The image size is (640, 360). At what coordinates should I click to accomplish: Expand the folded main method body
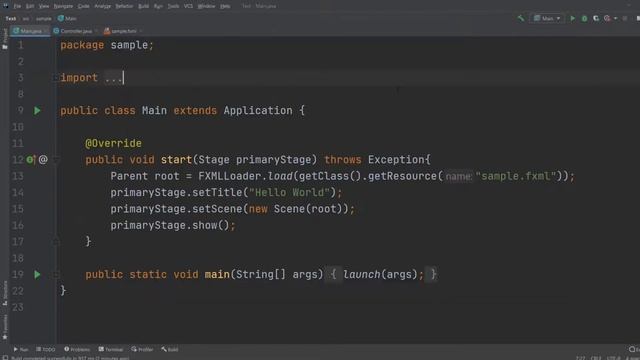(56, 275)
